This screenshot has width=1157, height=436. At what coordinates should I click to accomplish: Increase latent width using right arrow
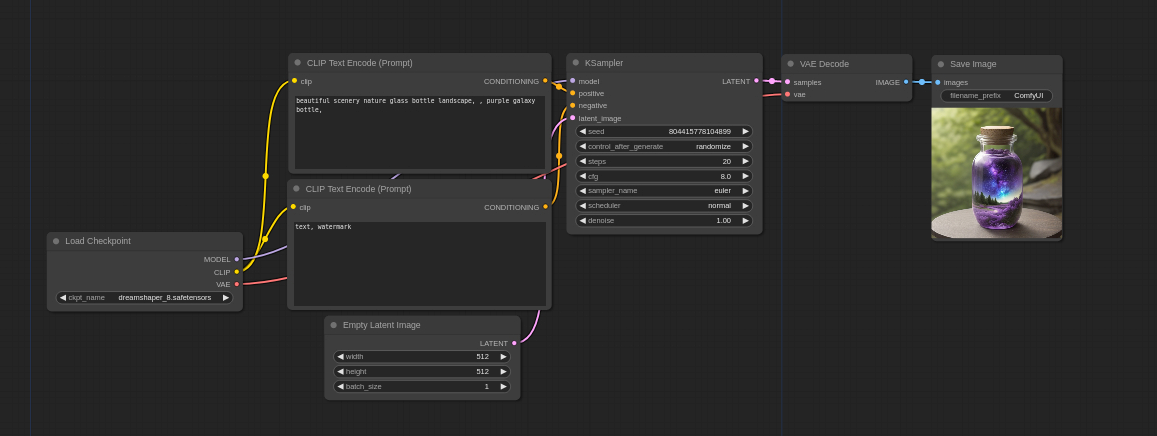503,357
